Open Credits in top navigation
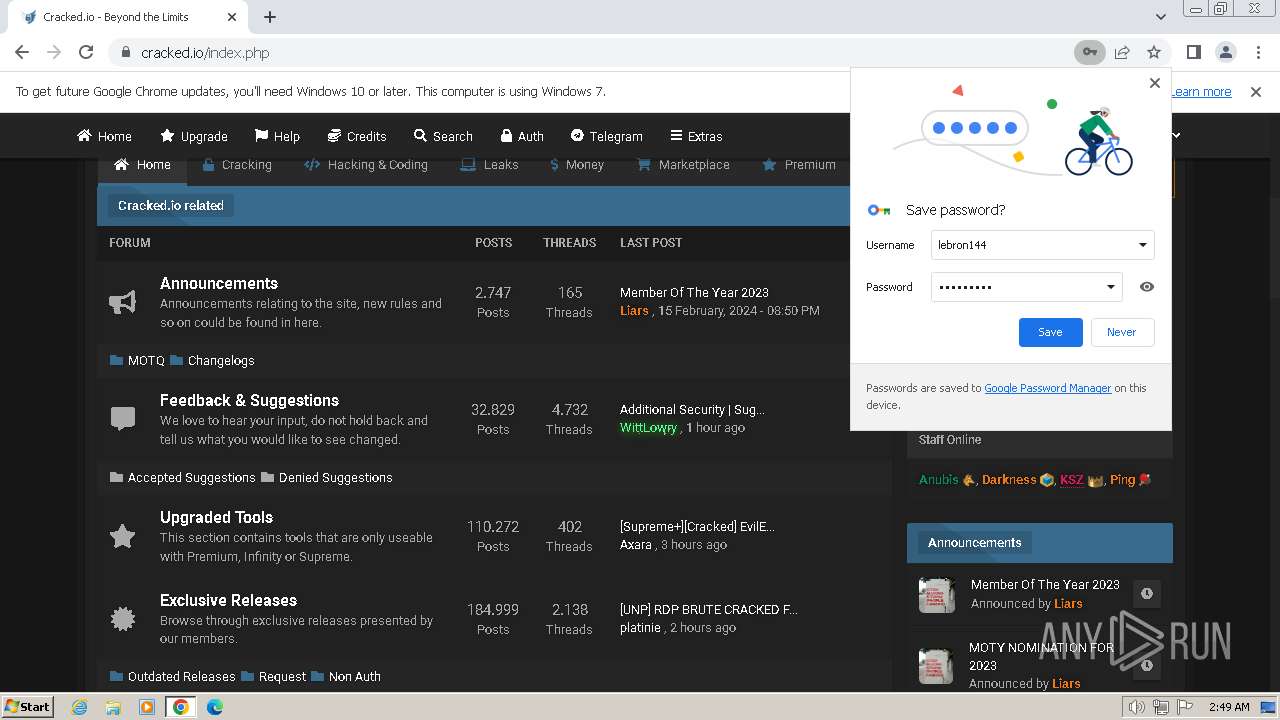Viewport: 1280px width, 720px height. [357, 136]
